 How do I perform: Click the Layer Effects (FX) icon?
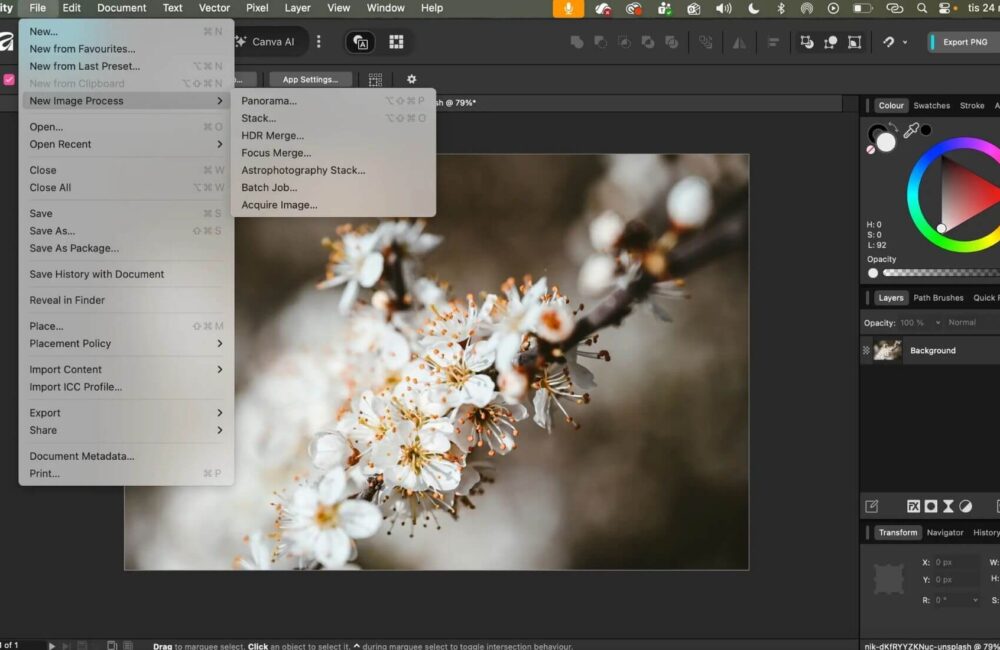[x=914, y=506]
